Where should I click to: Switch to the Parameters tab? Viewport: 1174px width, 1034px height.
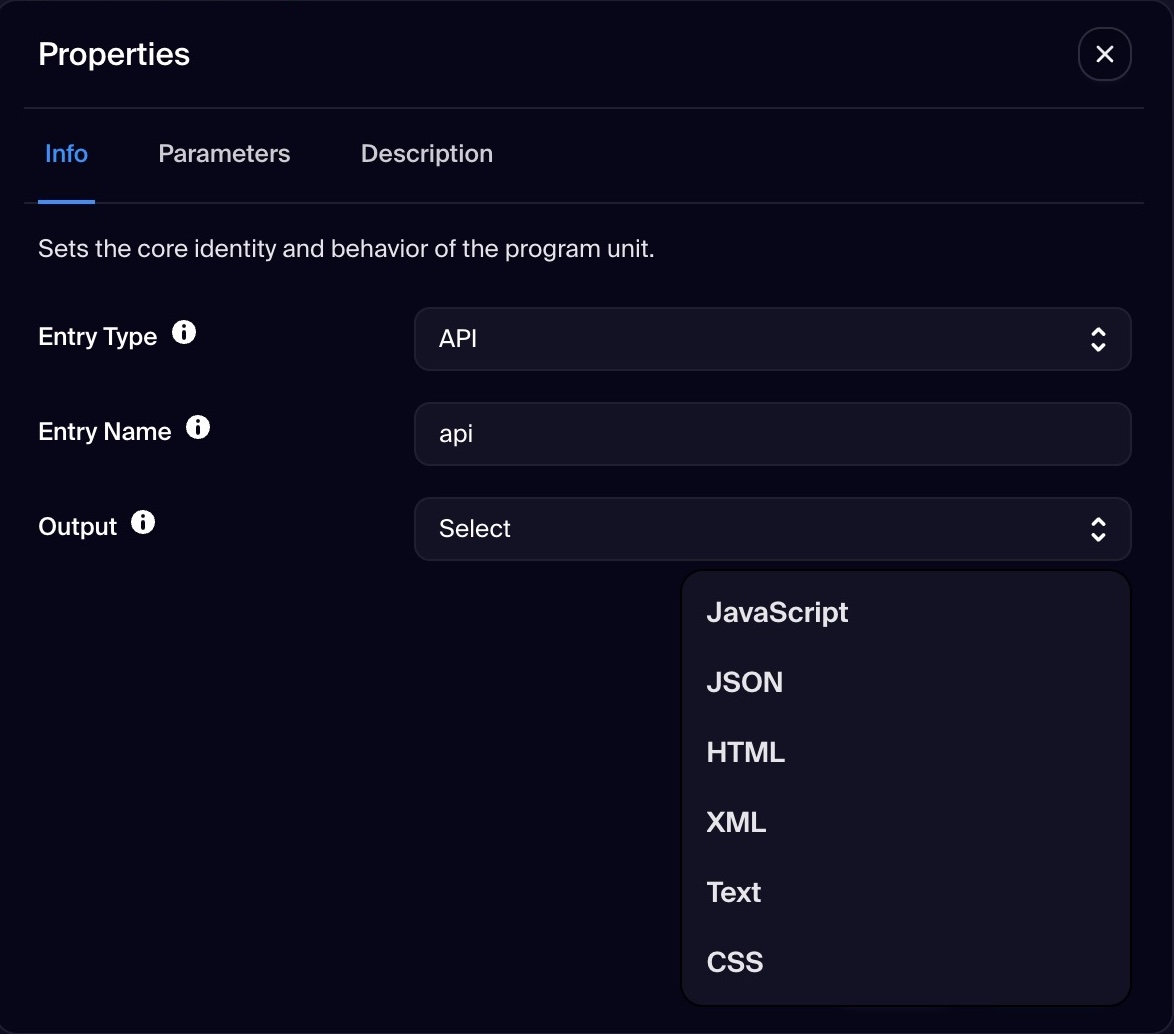tap(223, 153)
